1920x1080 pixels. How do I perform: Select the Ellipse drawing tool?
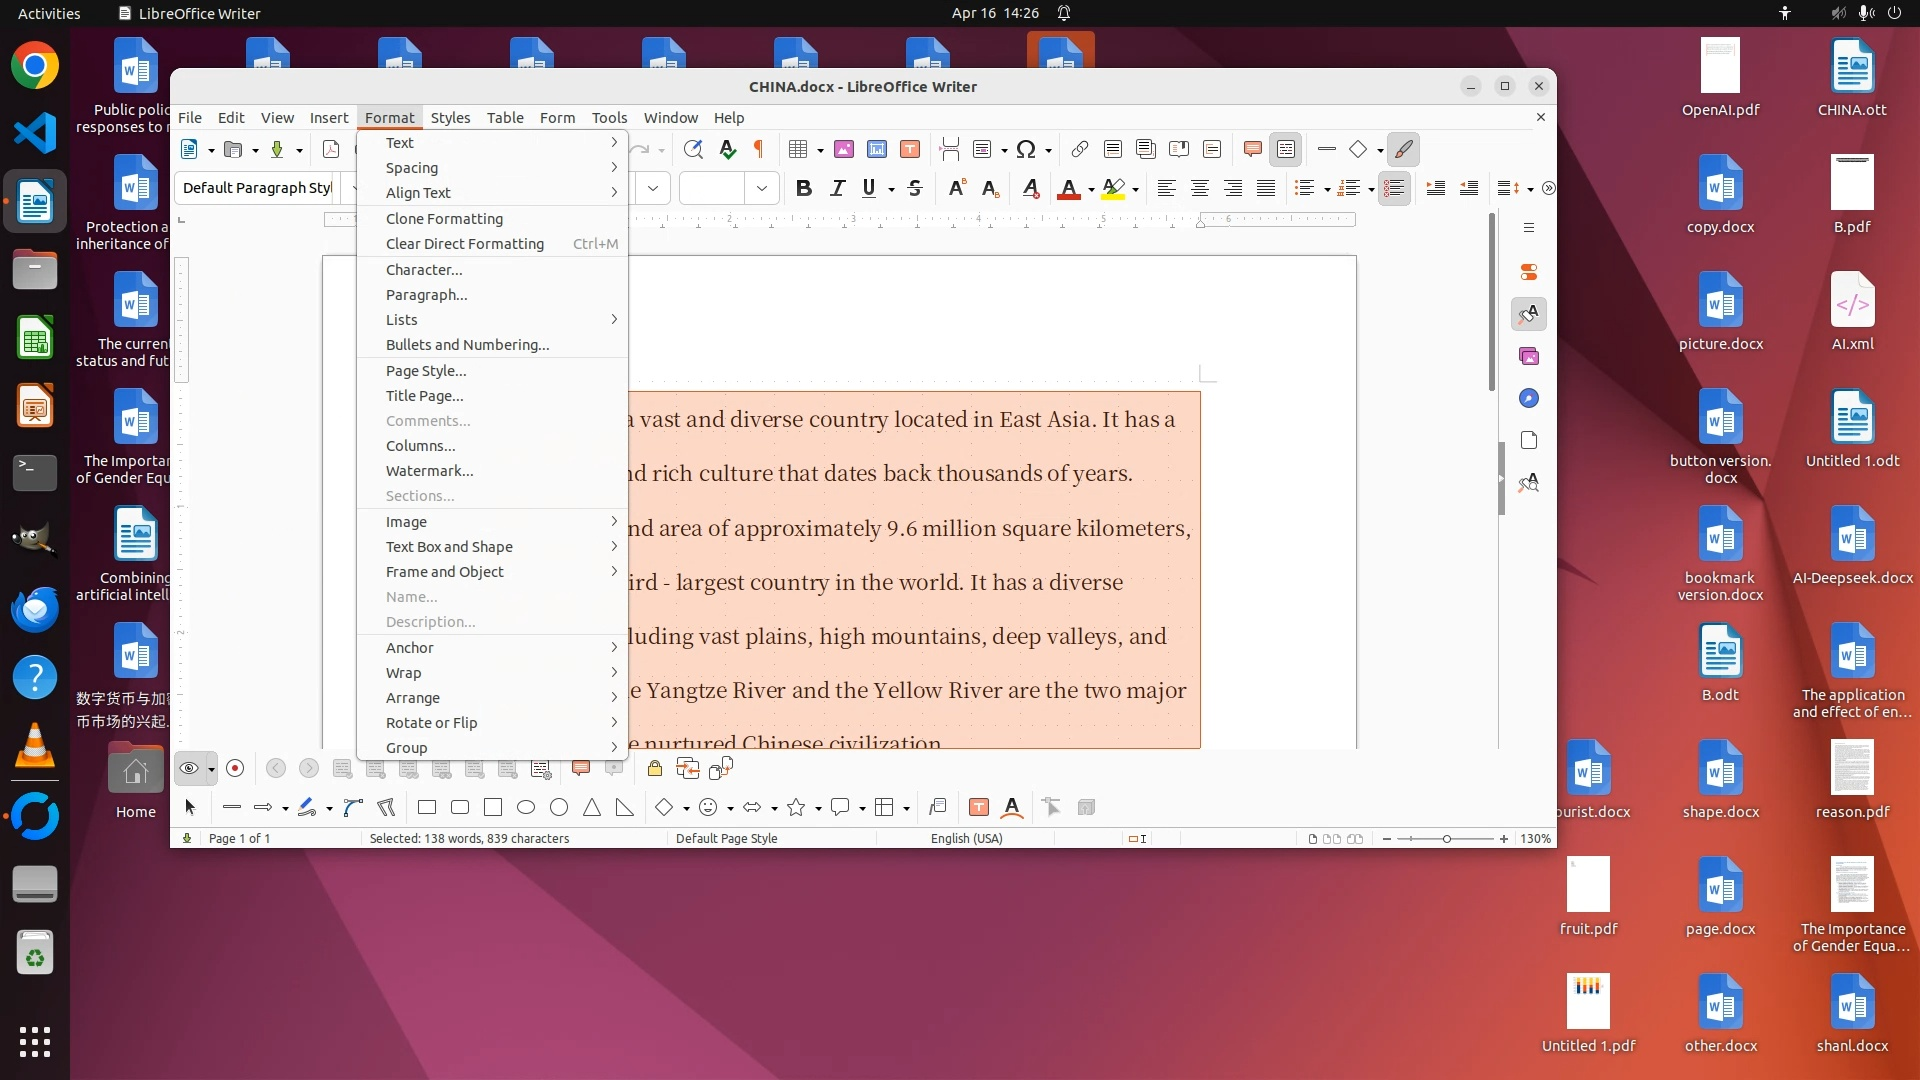tap(526, 808)
